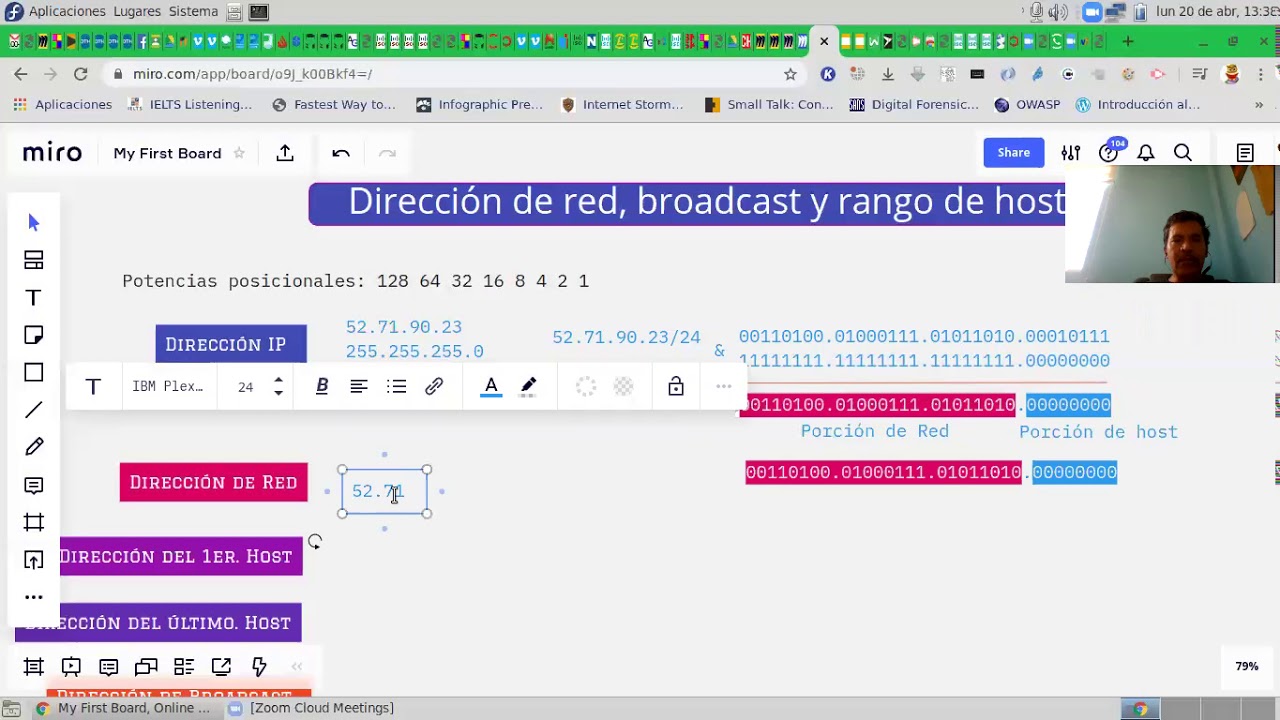Open more options in text context toolbar

724,386
